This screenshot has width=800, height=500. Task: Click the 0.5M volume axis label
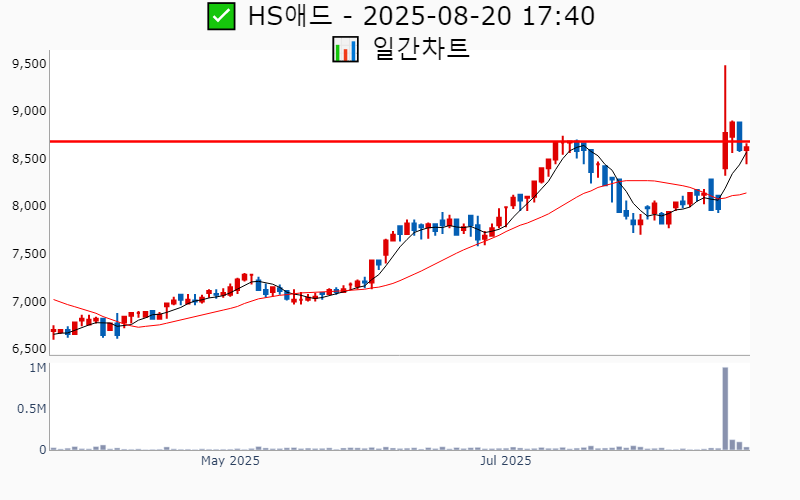32,409
